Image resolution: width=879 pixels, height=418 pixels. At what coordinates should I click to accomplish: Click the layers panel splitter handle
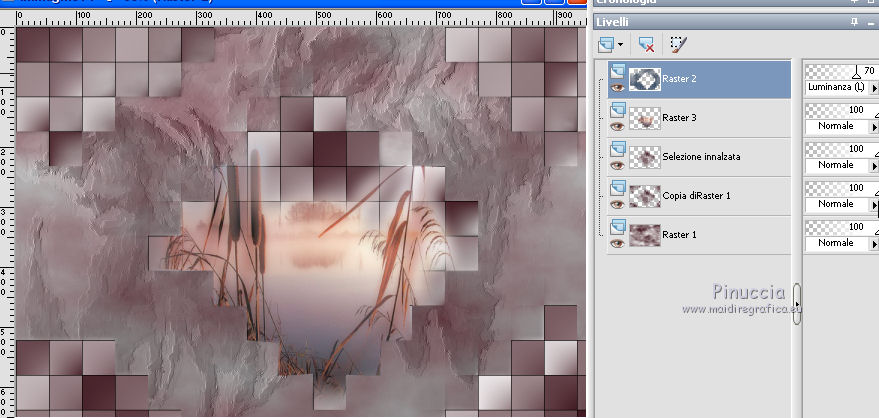click(x=797, y=304)
